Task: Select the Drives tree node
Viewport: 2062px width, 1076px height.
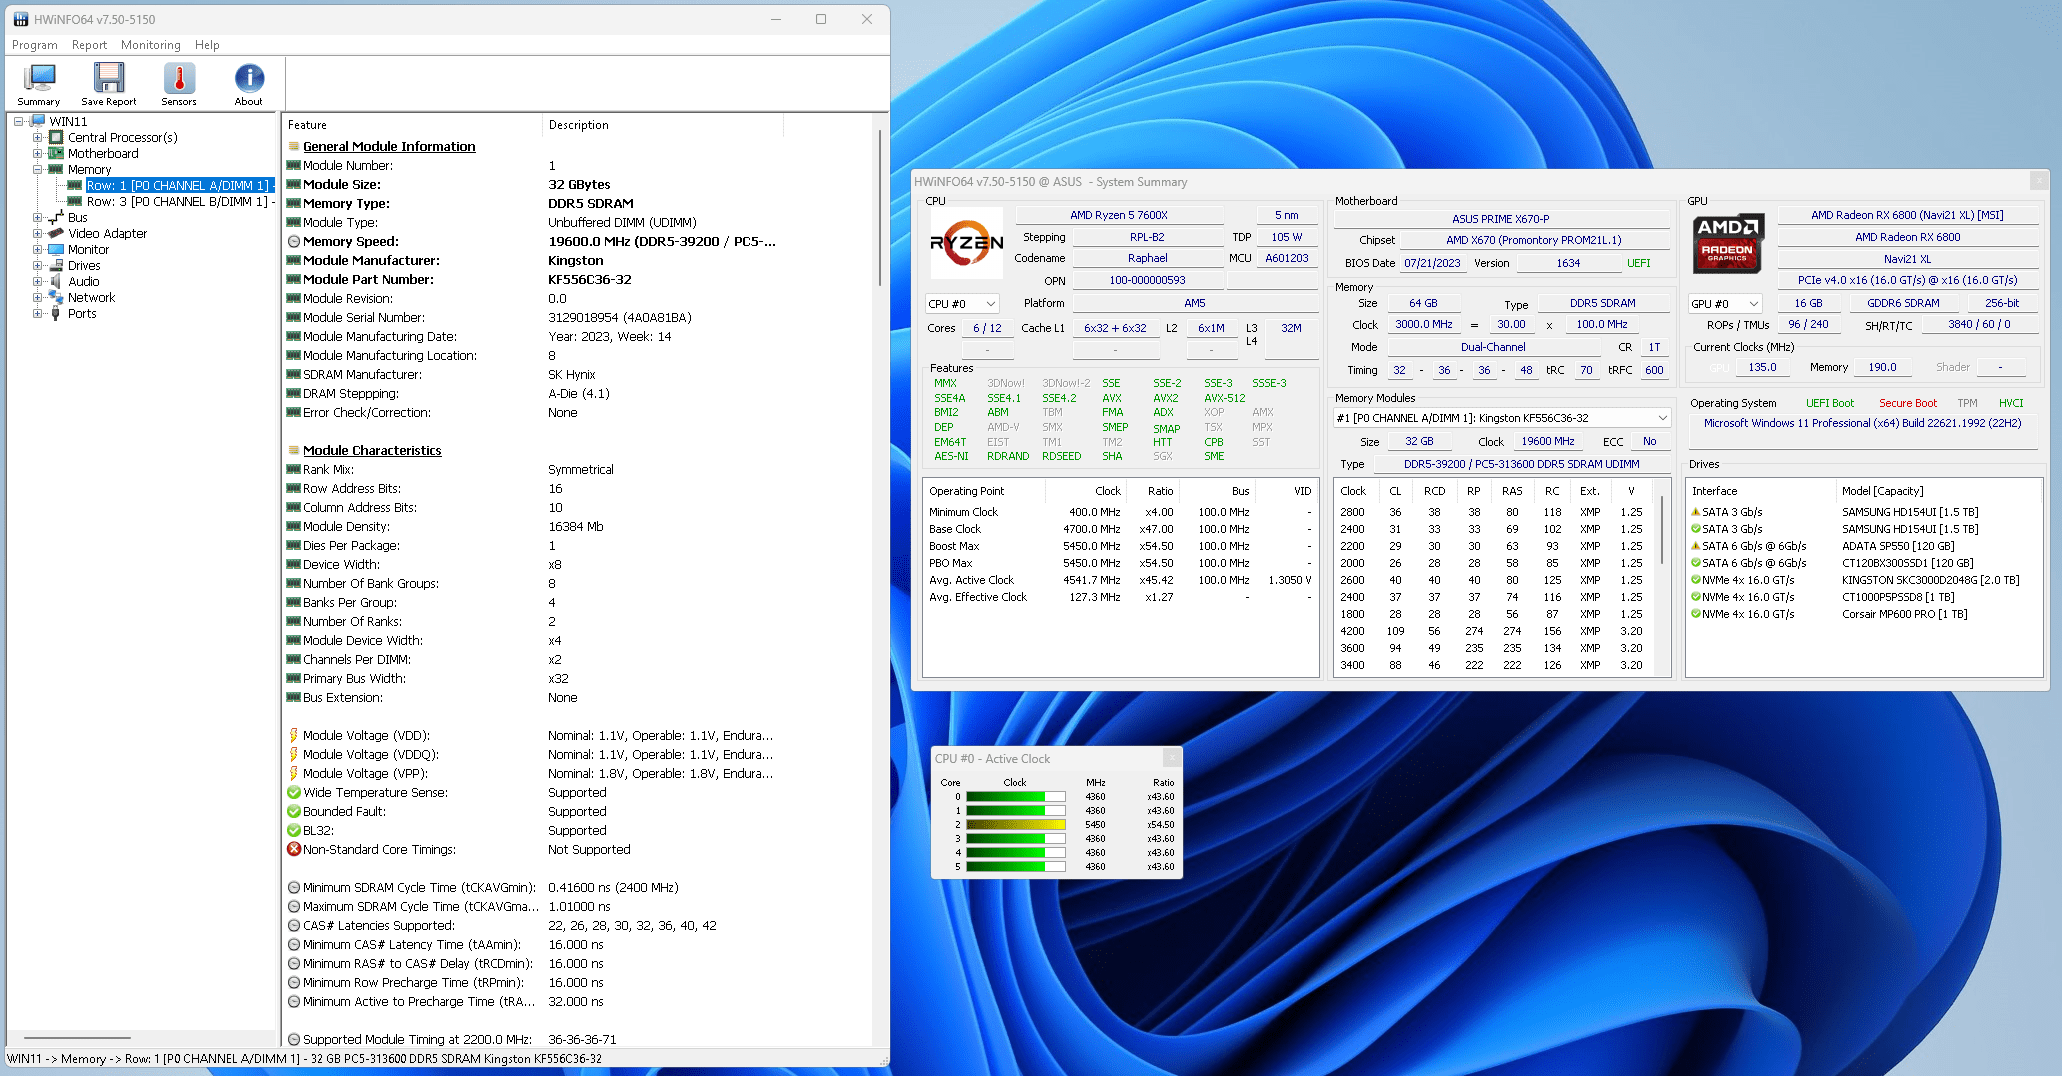Action: click(84, 265)
